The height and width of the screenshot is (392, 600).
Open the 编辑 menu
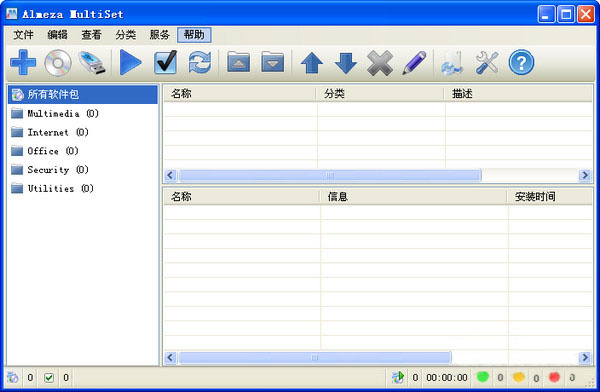pos(57,35)
